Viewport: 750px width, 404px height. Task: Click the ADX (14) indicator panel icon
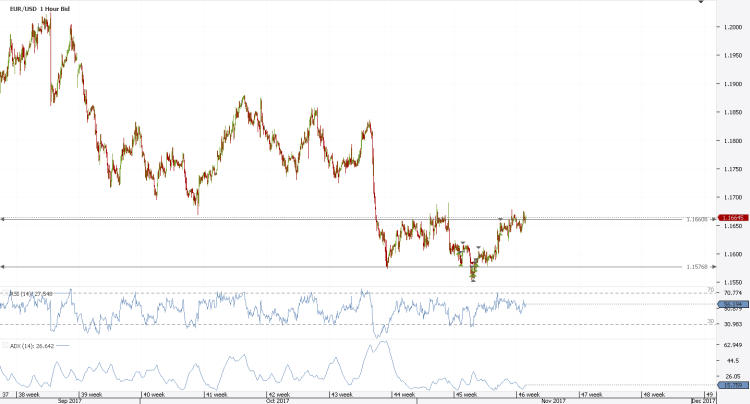coord(5,345)
